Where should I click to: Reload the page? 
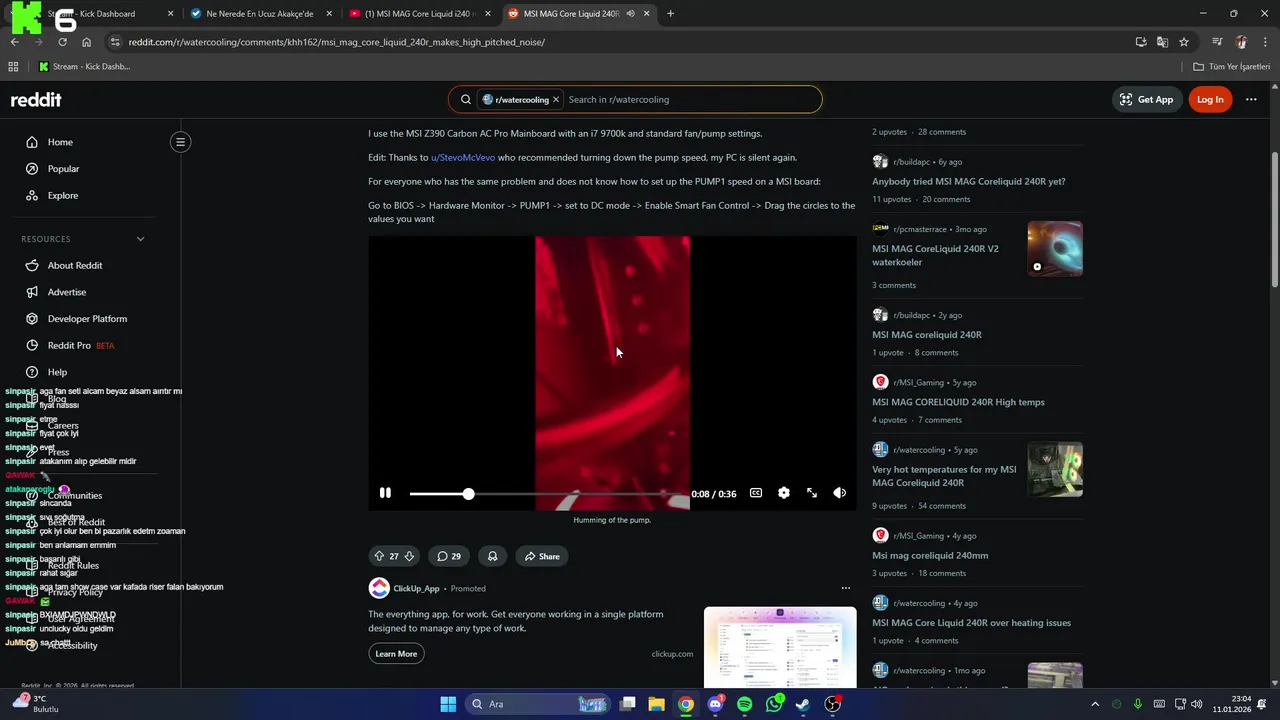point(62,42)
